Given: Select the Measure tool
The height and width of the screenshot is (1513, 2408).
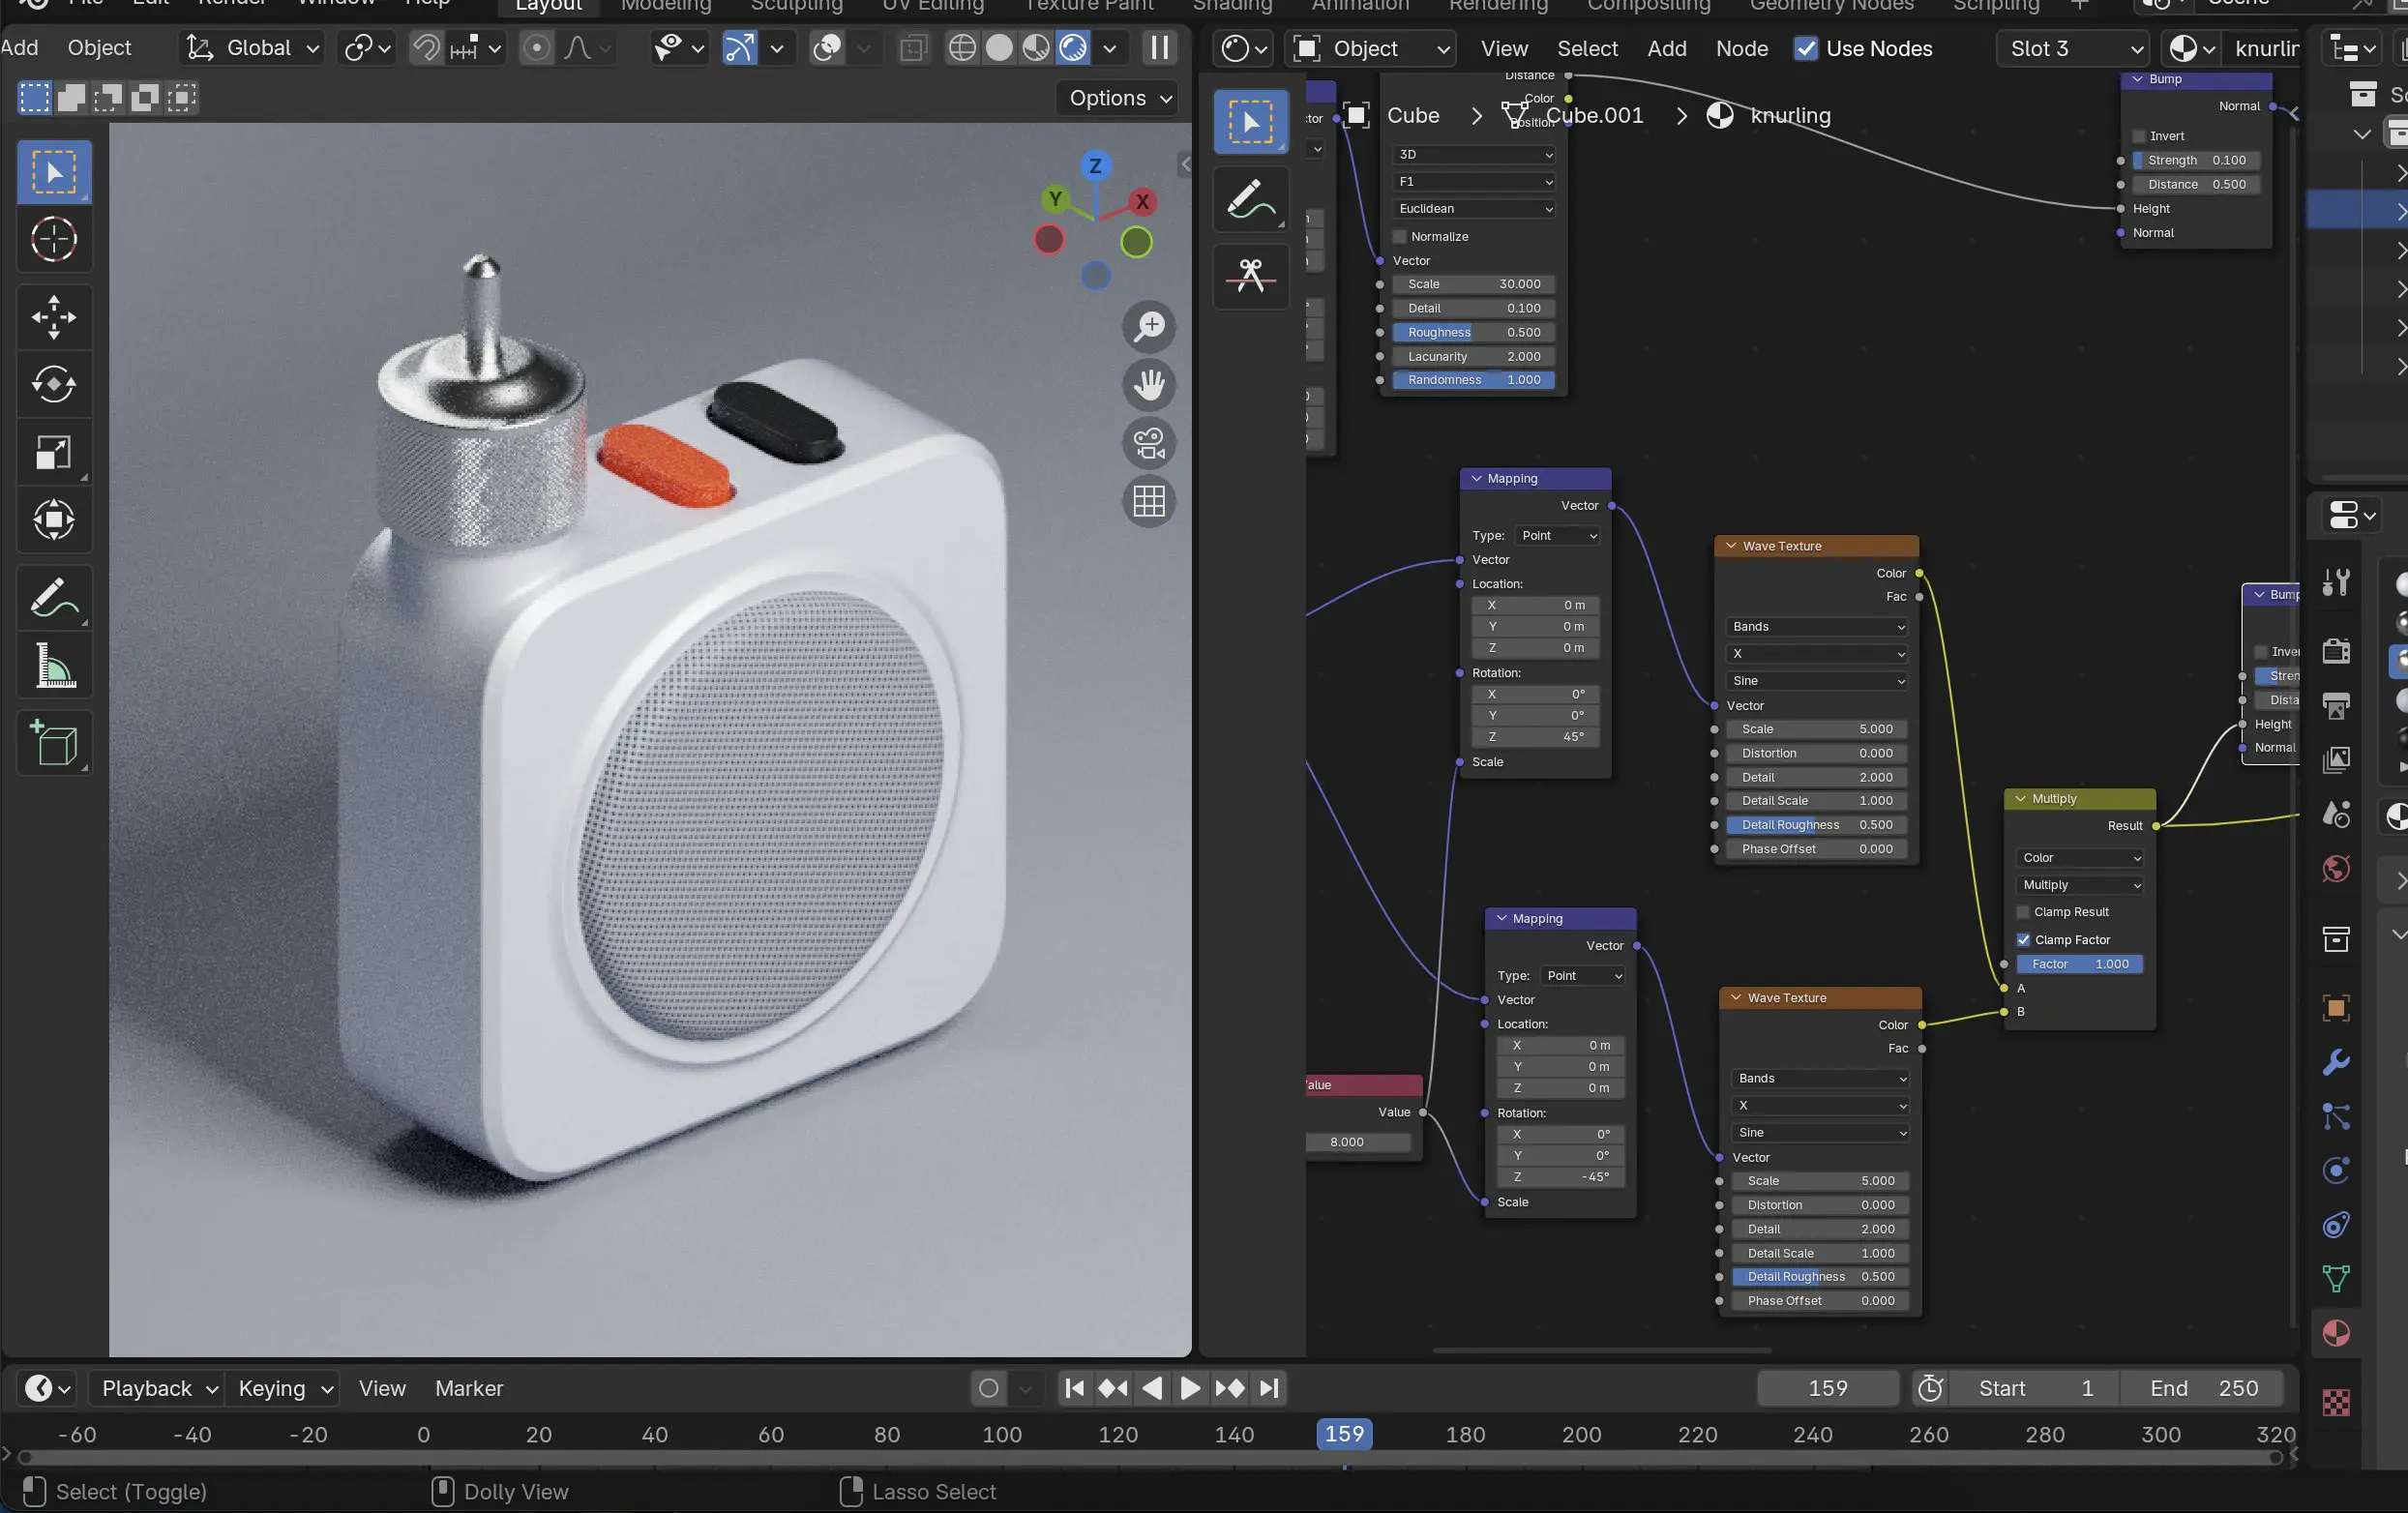Looking at the screenshot, I should [x=54, y=665].
